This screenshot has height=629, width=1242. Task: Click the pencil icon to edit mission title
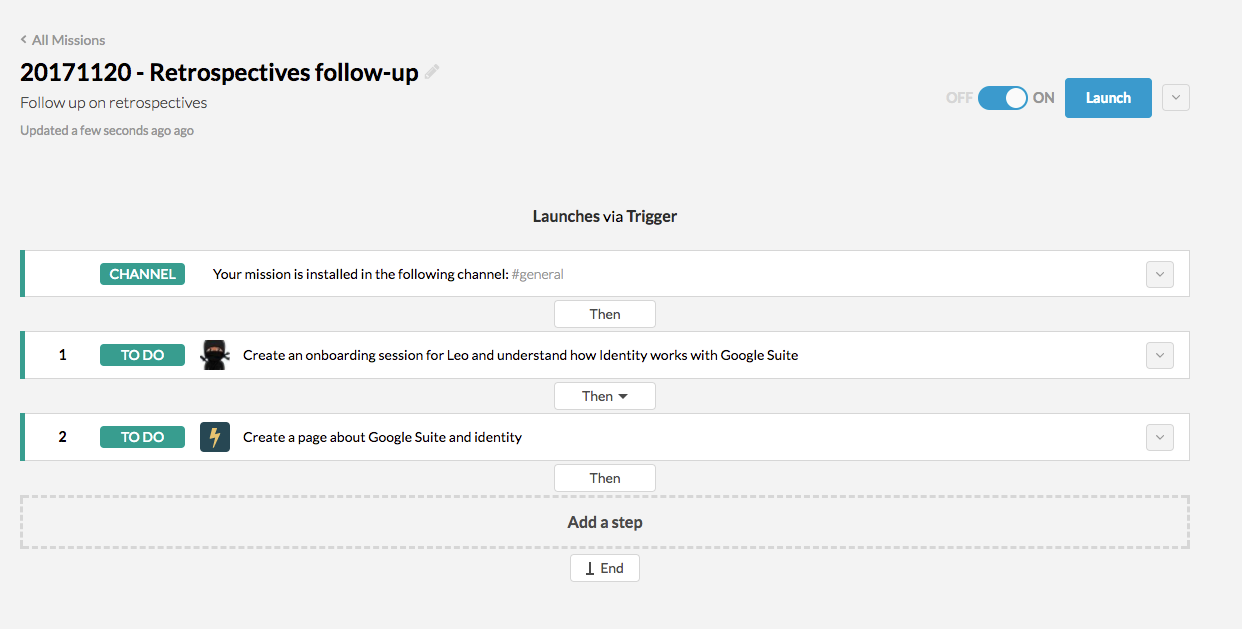tap(432, 72)
